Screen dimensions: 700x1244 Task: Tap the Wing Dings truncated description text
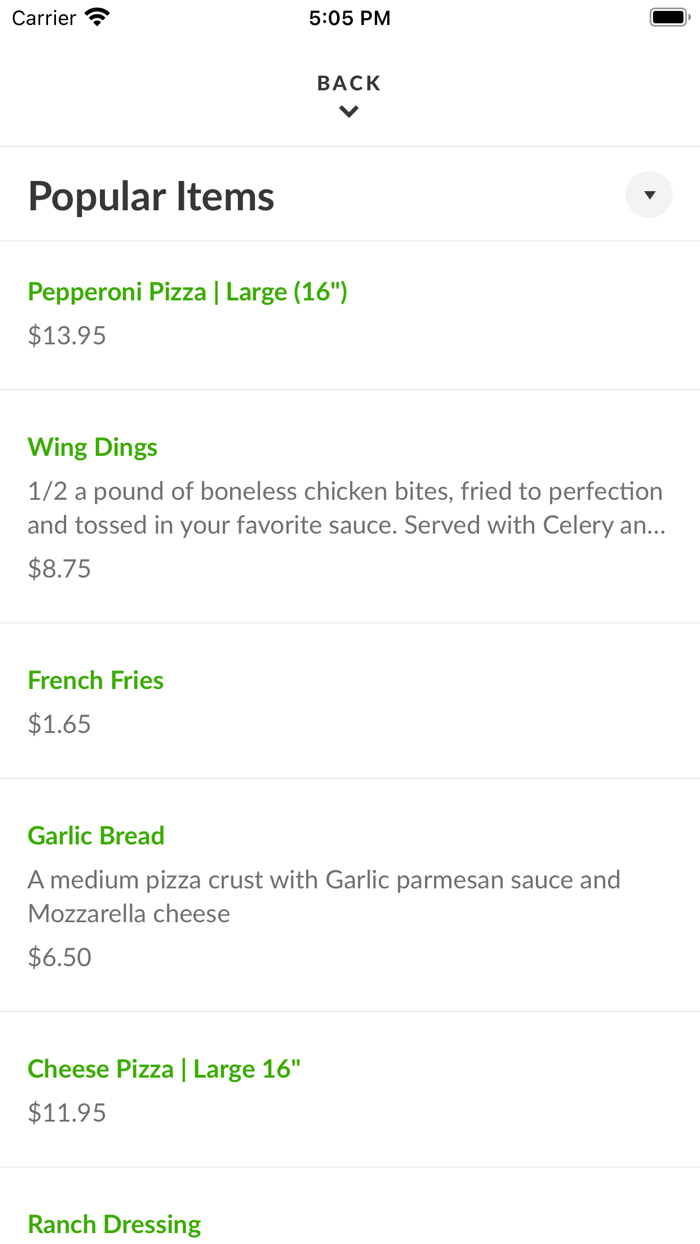[x=345, y=507]
